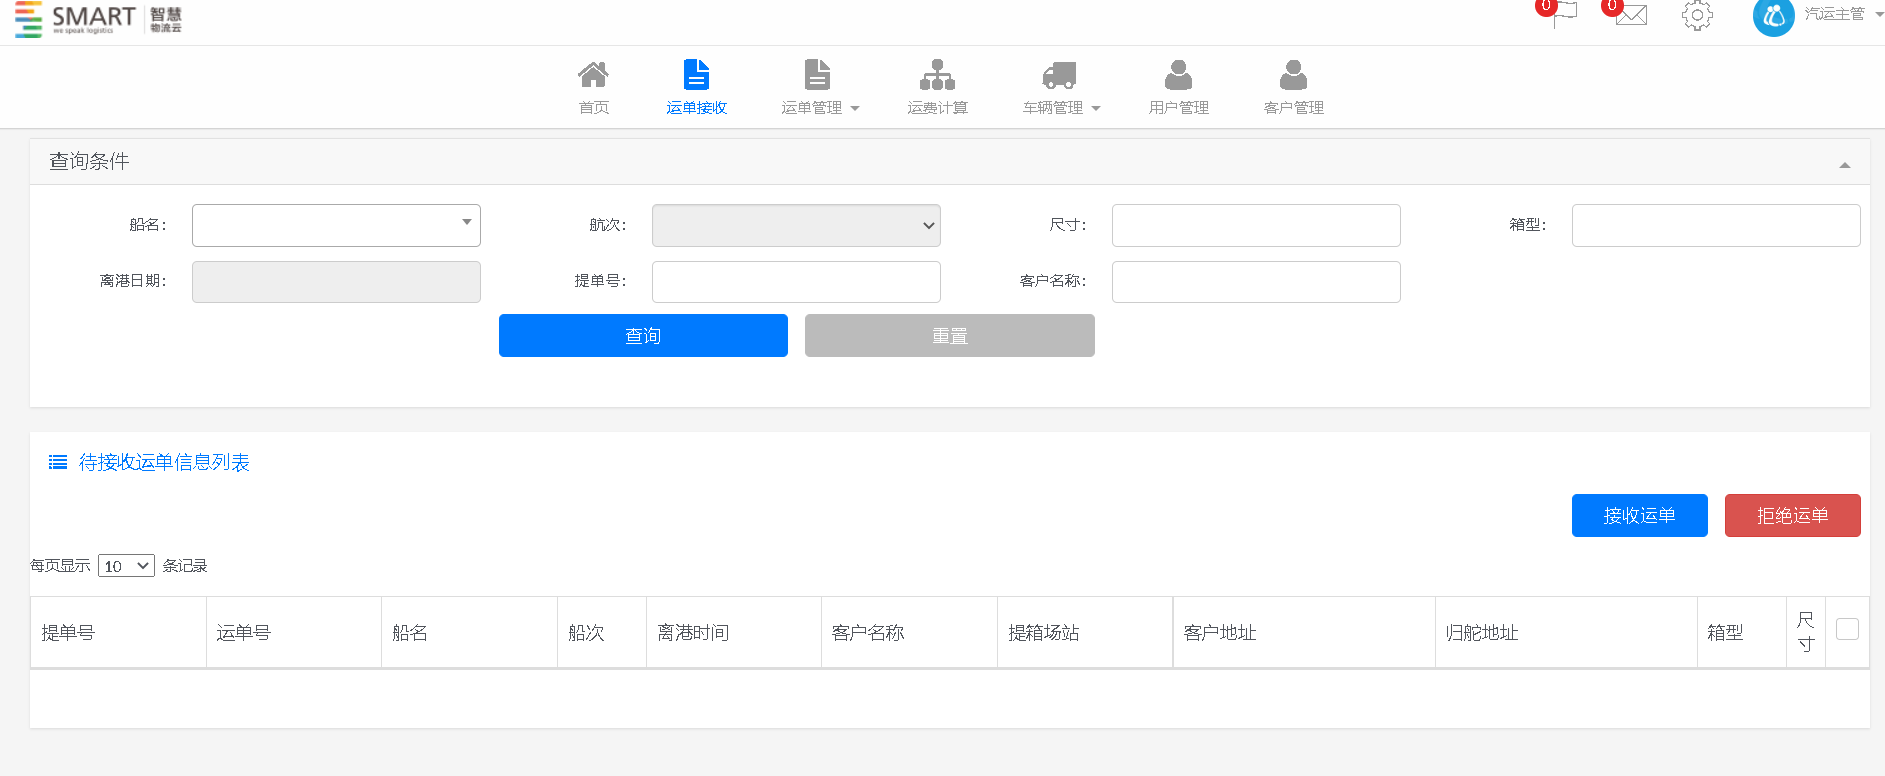Viewport: 1885px width, 776px height.
Task: Click the 接收运单 button
Action: 1640,516
